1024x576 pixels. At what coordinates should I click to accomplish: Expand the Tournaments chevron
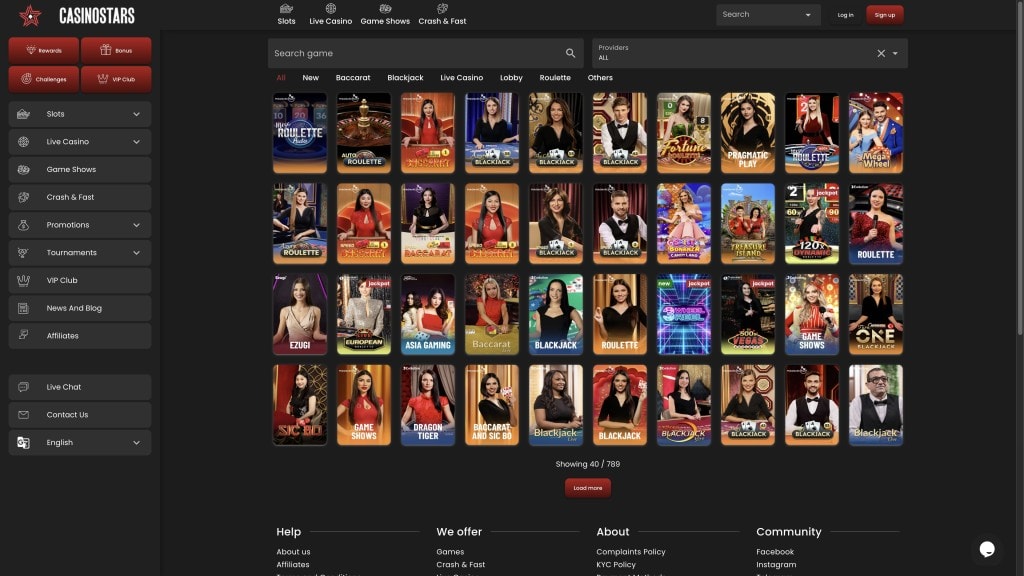point(136,253)
